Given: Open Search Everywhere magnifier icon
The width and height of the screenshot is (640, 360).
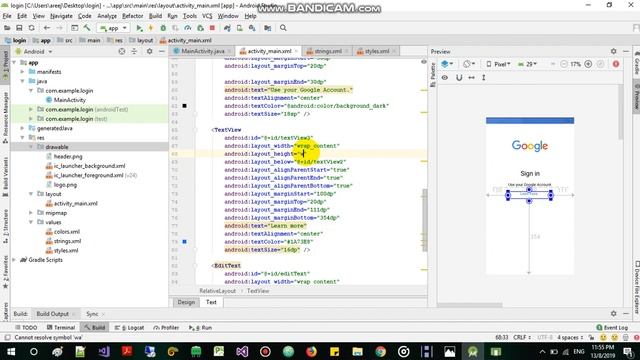Looking at the screenshot, I should tap(283, 28).
